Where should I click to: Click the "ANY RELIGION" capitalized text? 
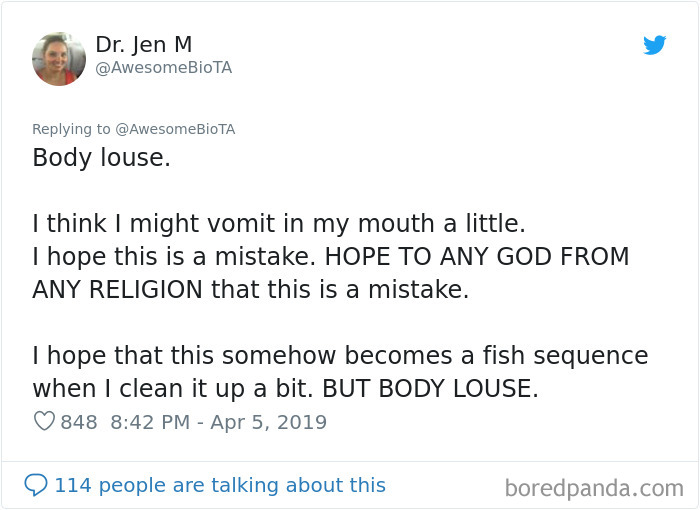[116, 290]
